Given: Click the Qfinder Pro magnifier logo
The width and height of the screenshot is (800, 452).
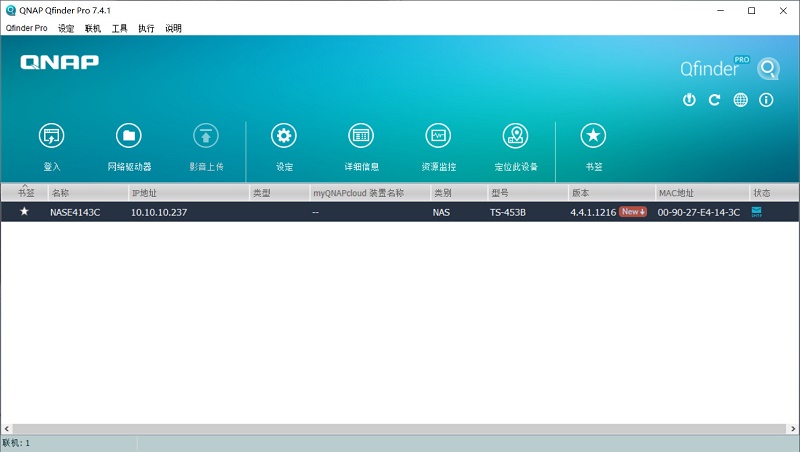Looking at the screenshot, I should tap(768, 68).
